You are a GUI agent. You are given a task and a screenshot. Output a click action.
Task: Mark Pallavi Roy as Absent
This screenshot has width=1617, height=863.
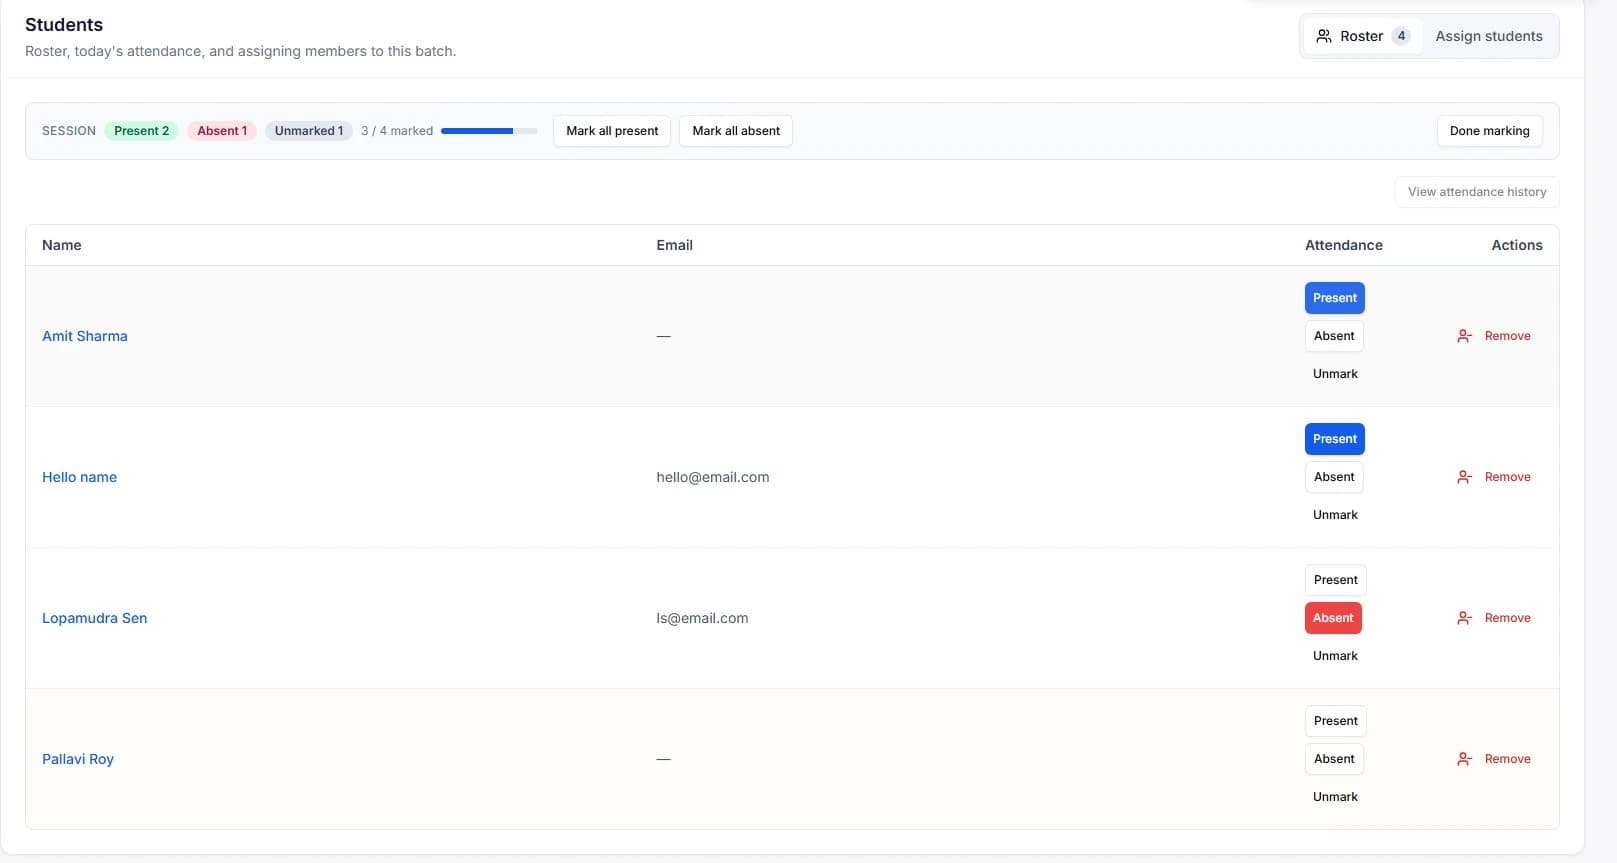(1334, 759)
